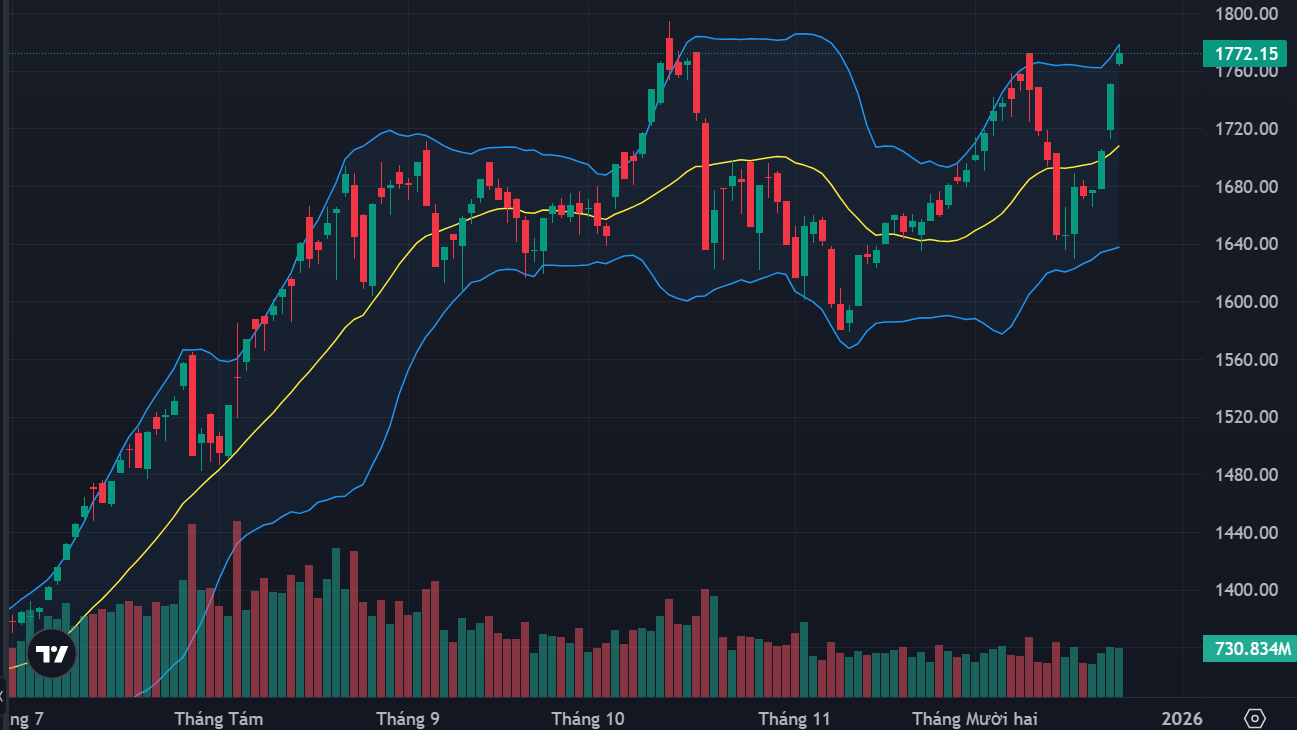
Task: Open chart settings hexagon icon
Action: [x=1255, y=719]
